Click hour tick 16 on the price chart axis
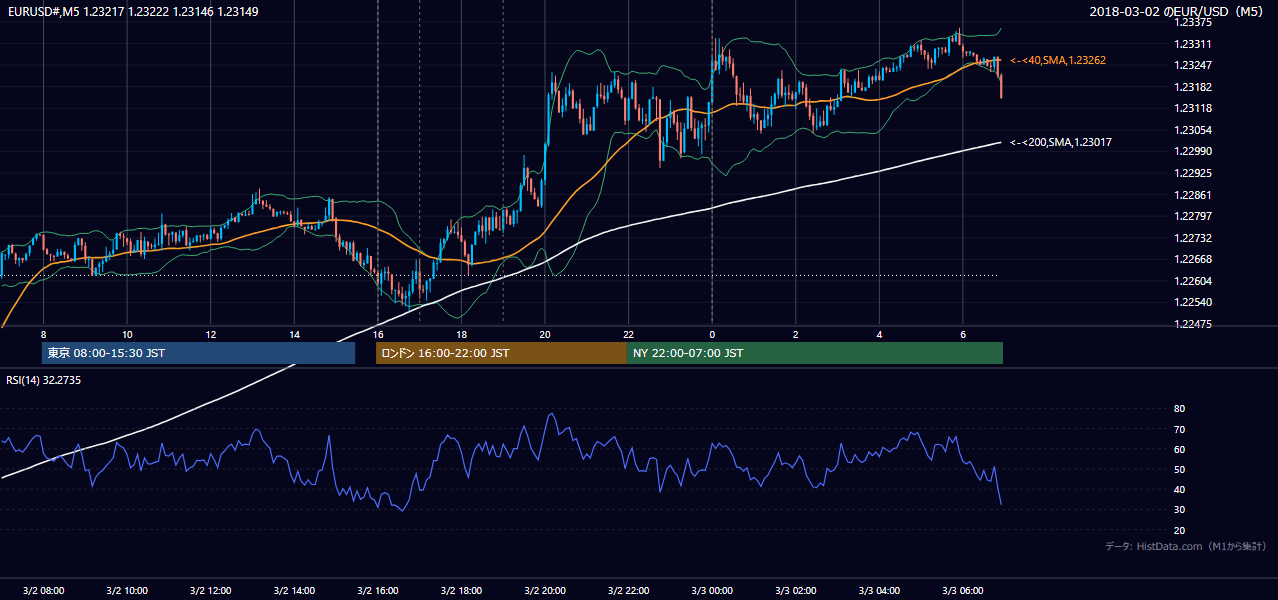This screenshot has width=1278, height=600. click(377, 334)
